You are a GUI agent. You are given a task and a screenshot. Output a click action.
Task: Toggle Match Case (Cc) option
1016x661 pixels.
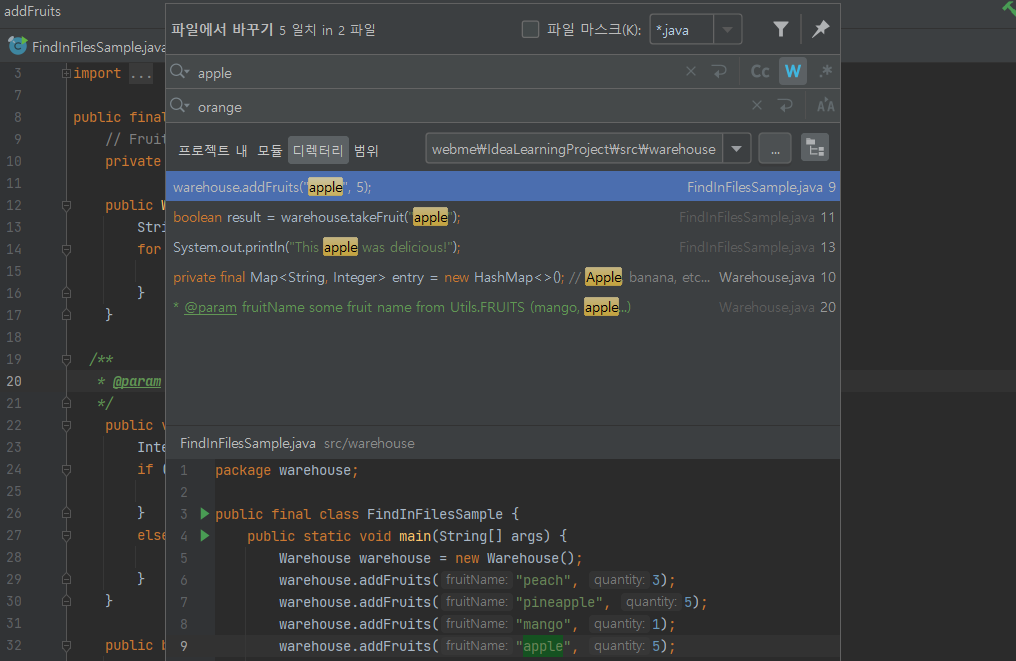point(760,71)
